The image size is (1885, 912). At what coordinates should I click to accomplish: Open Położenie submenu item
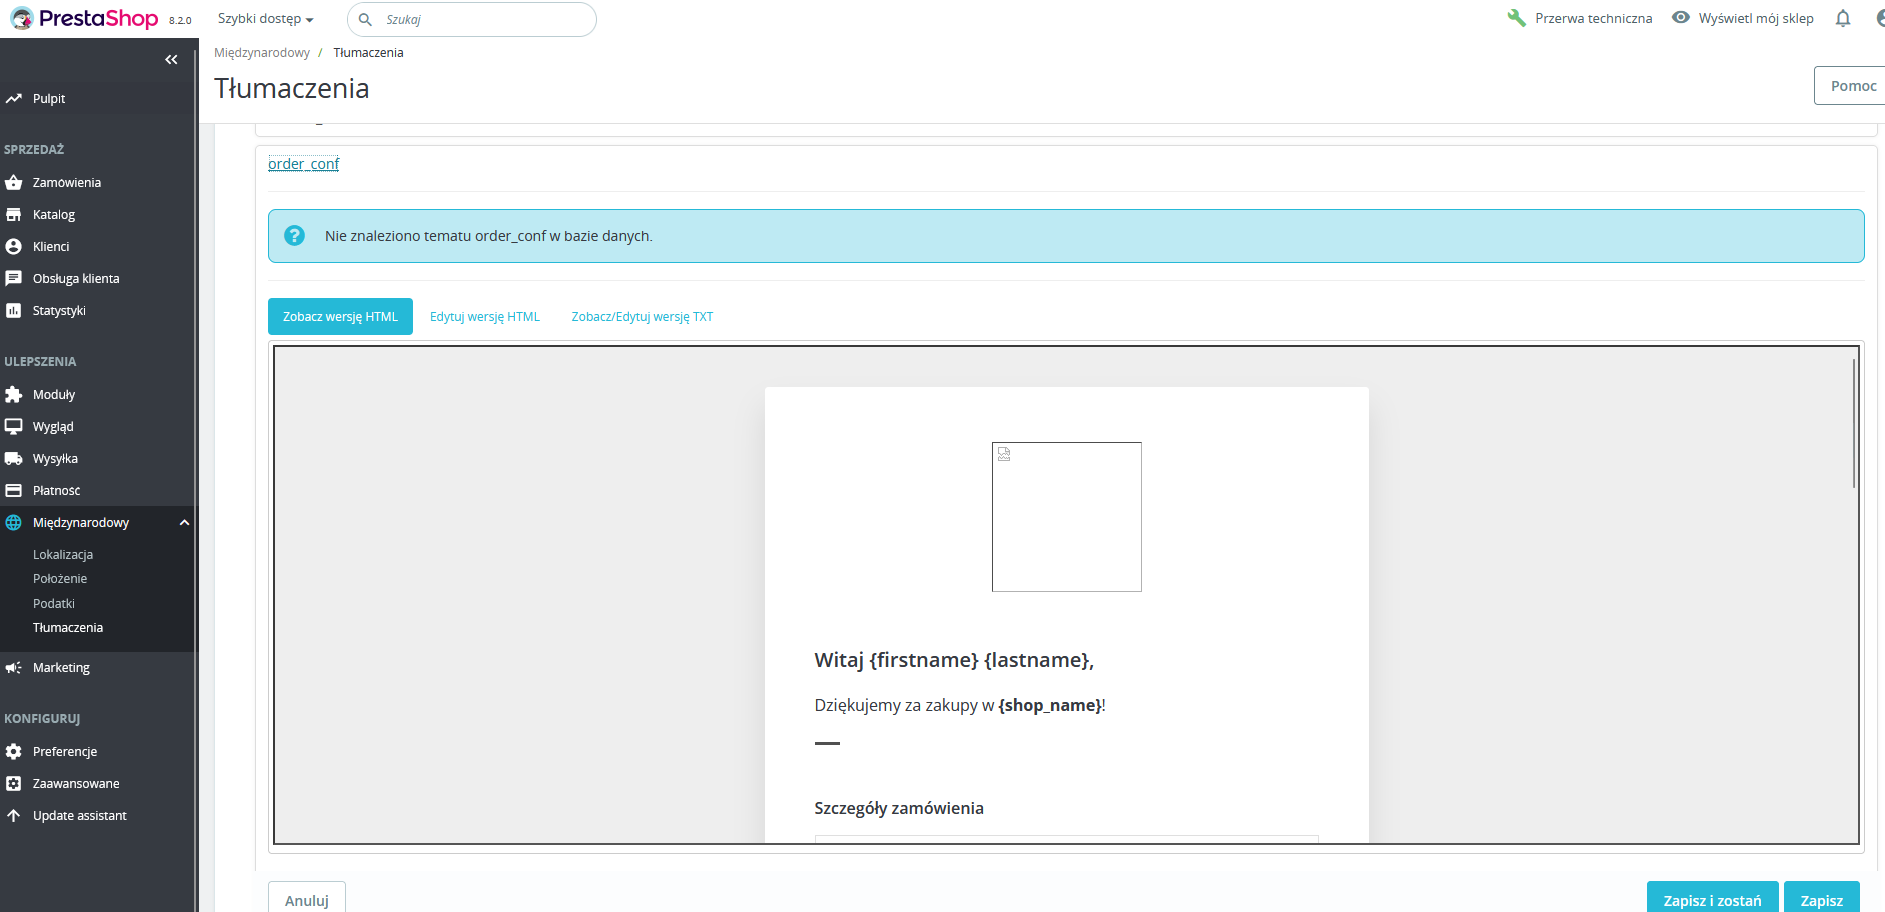point(60,579)
